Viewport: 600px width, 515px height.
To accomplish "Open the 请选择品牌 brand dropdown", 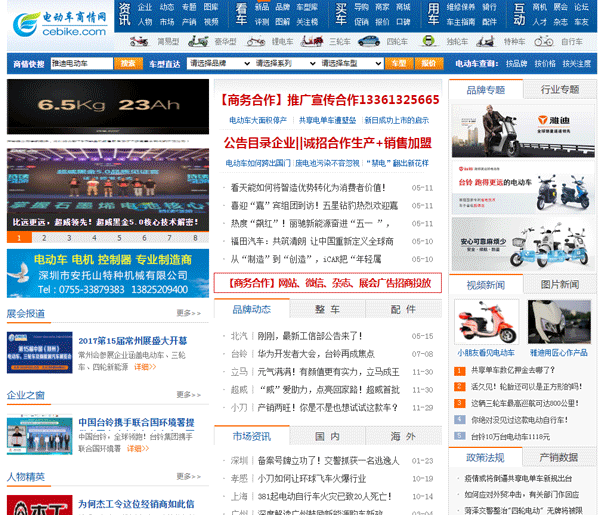I will (219, 64).
